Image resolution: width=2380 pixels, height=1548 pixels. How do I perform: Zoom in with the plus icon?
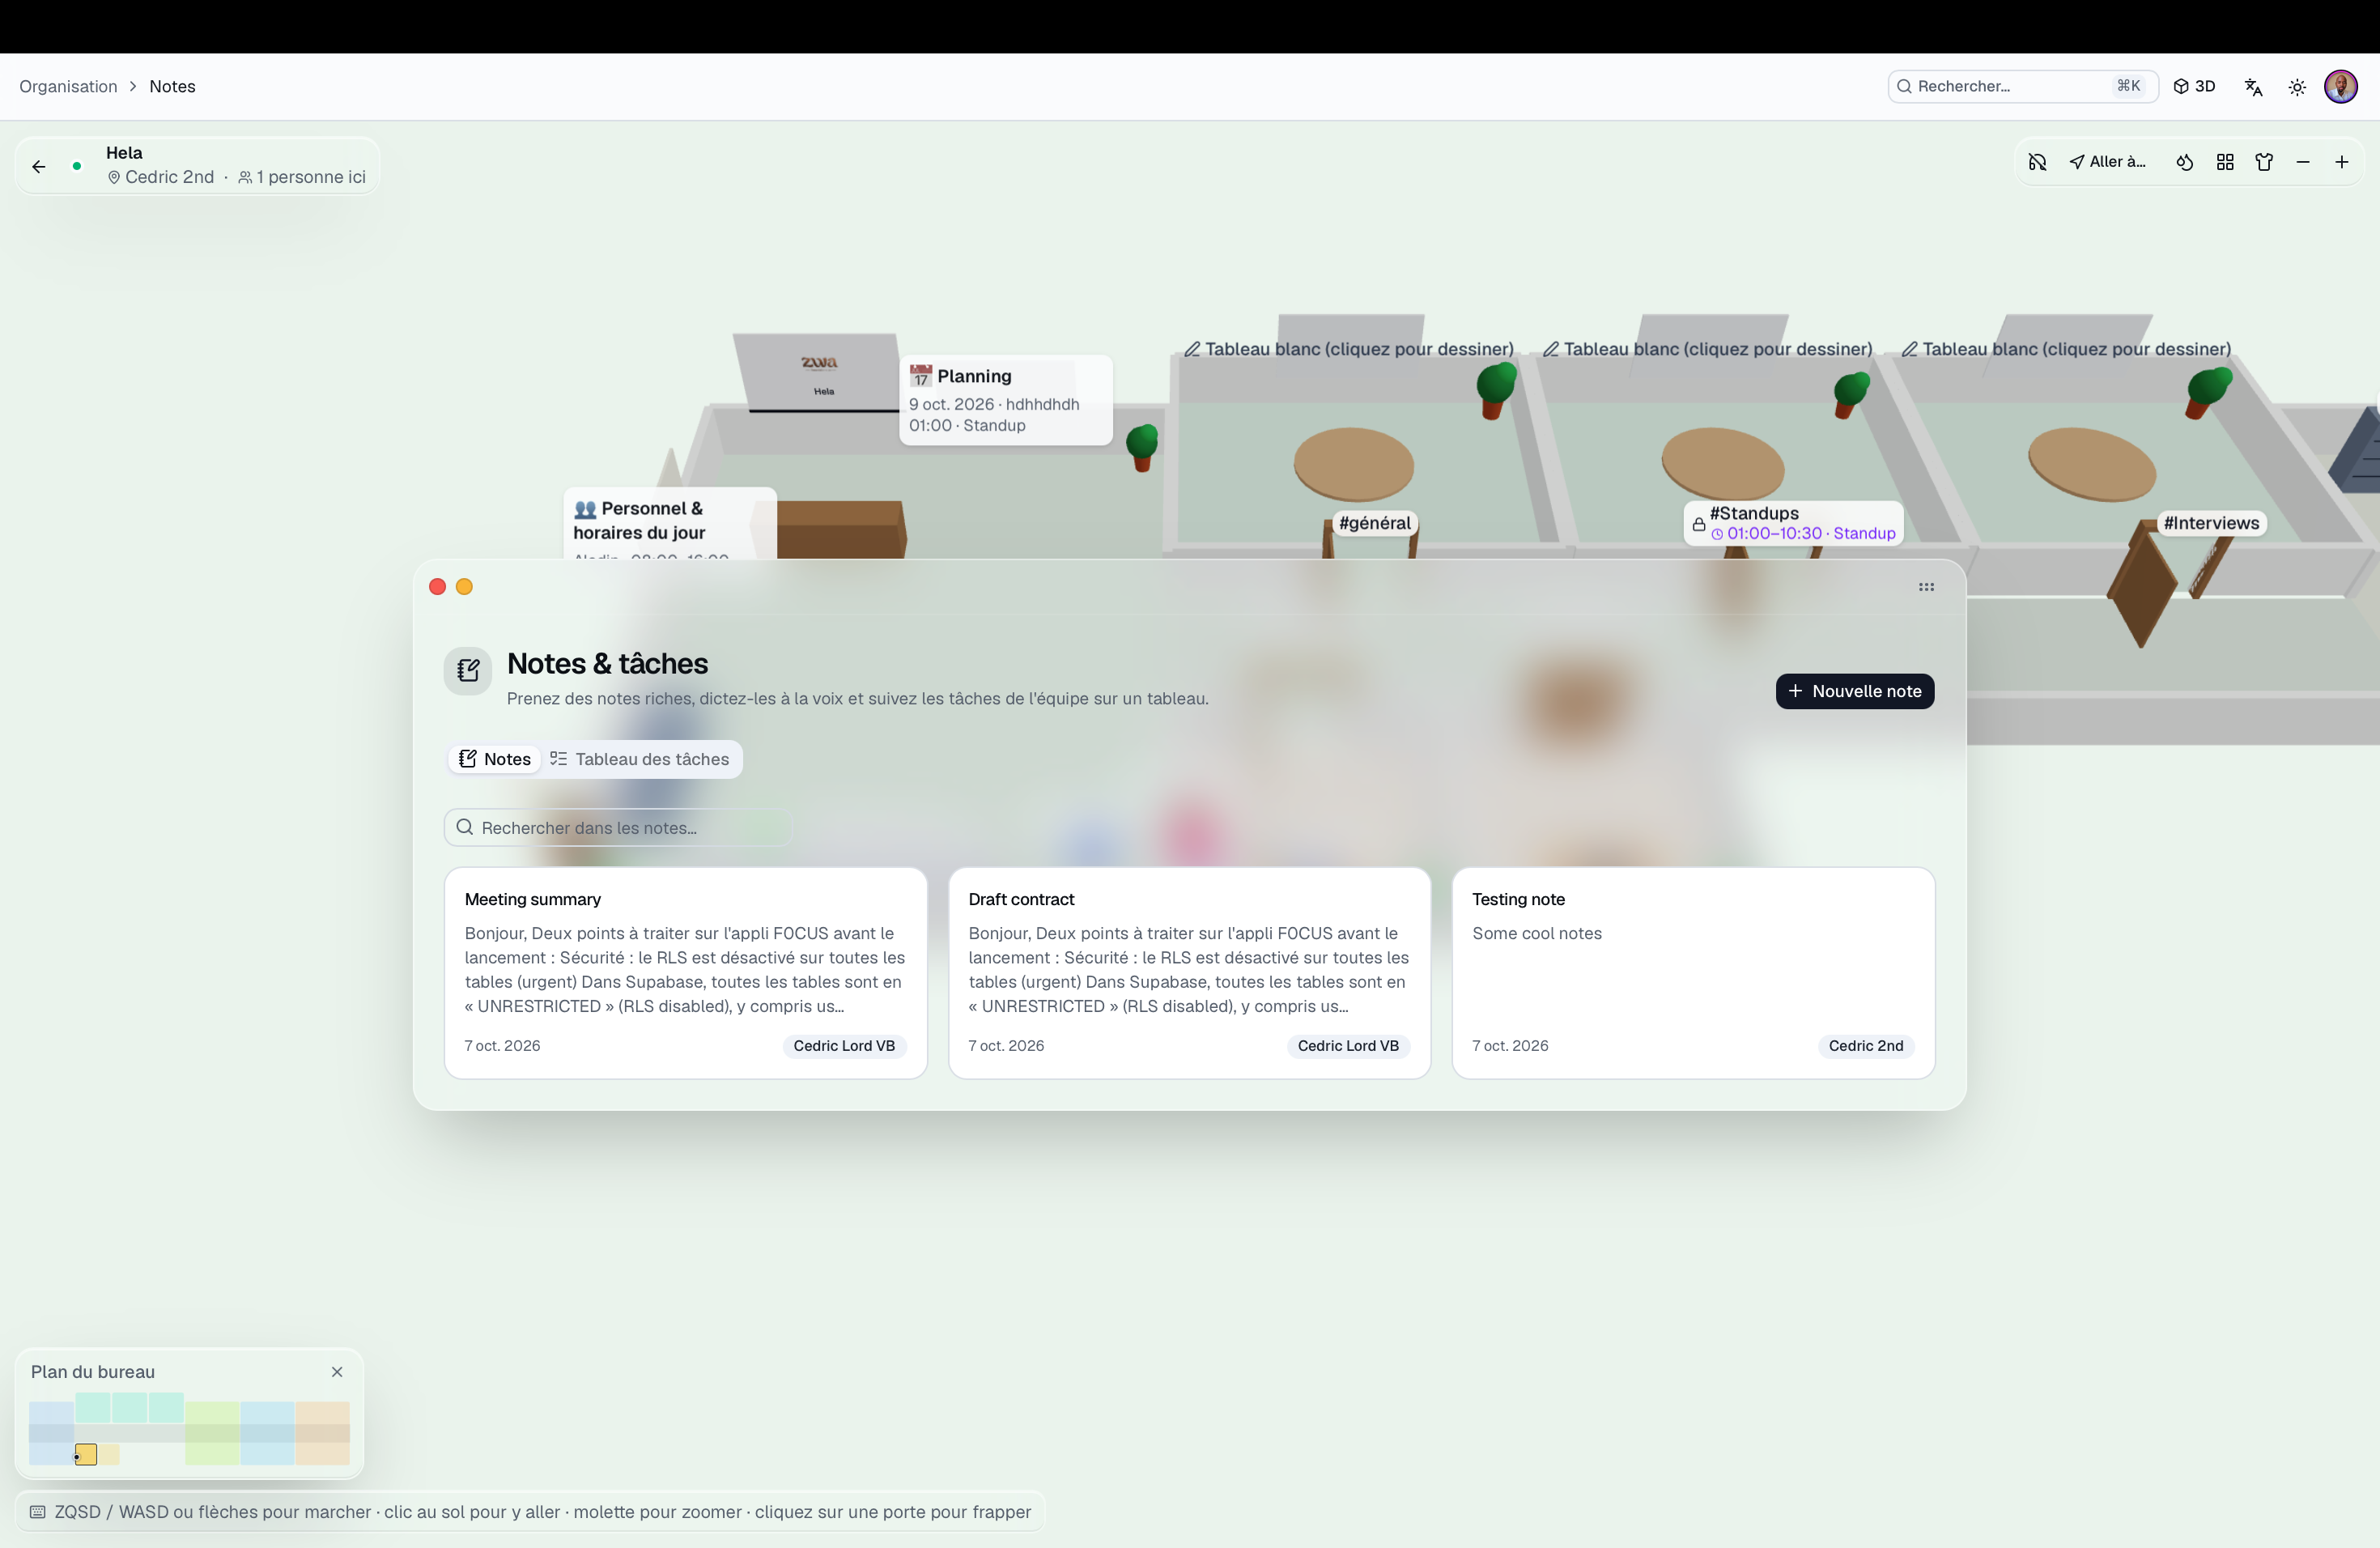pyautogui.click(x=2342, y=162)
